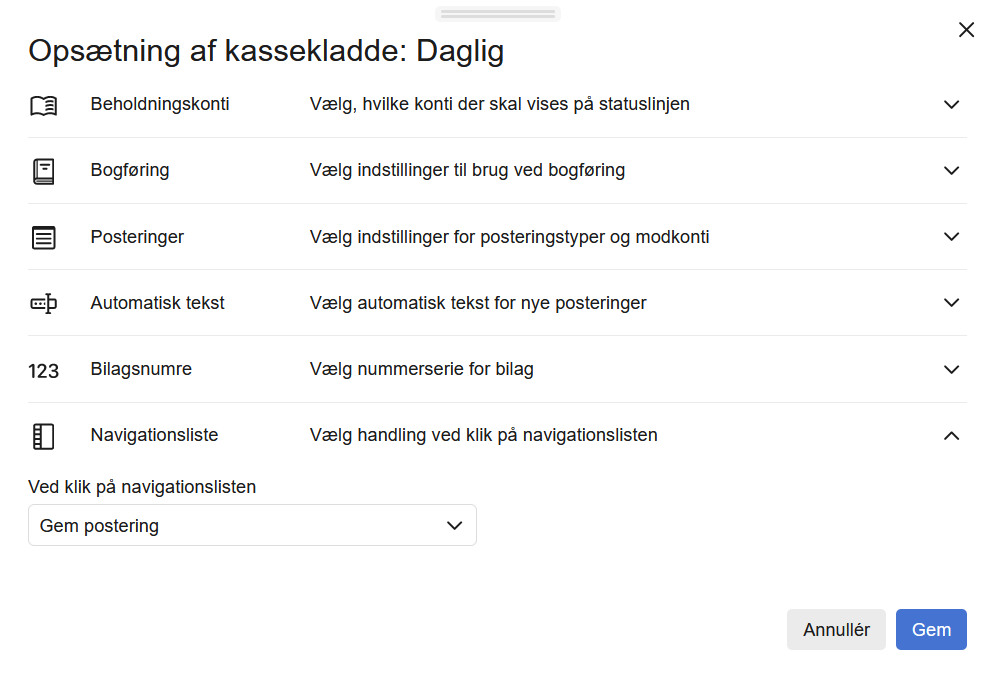Collapse the Navigationsliste section
994x677 pixels.
951,435
